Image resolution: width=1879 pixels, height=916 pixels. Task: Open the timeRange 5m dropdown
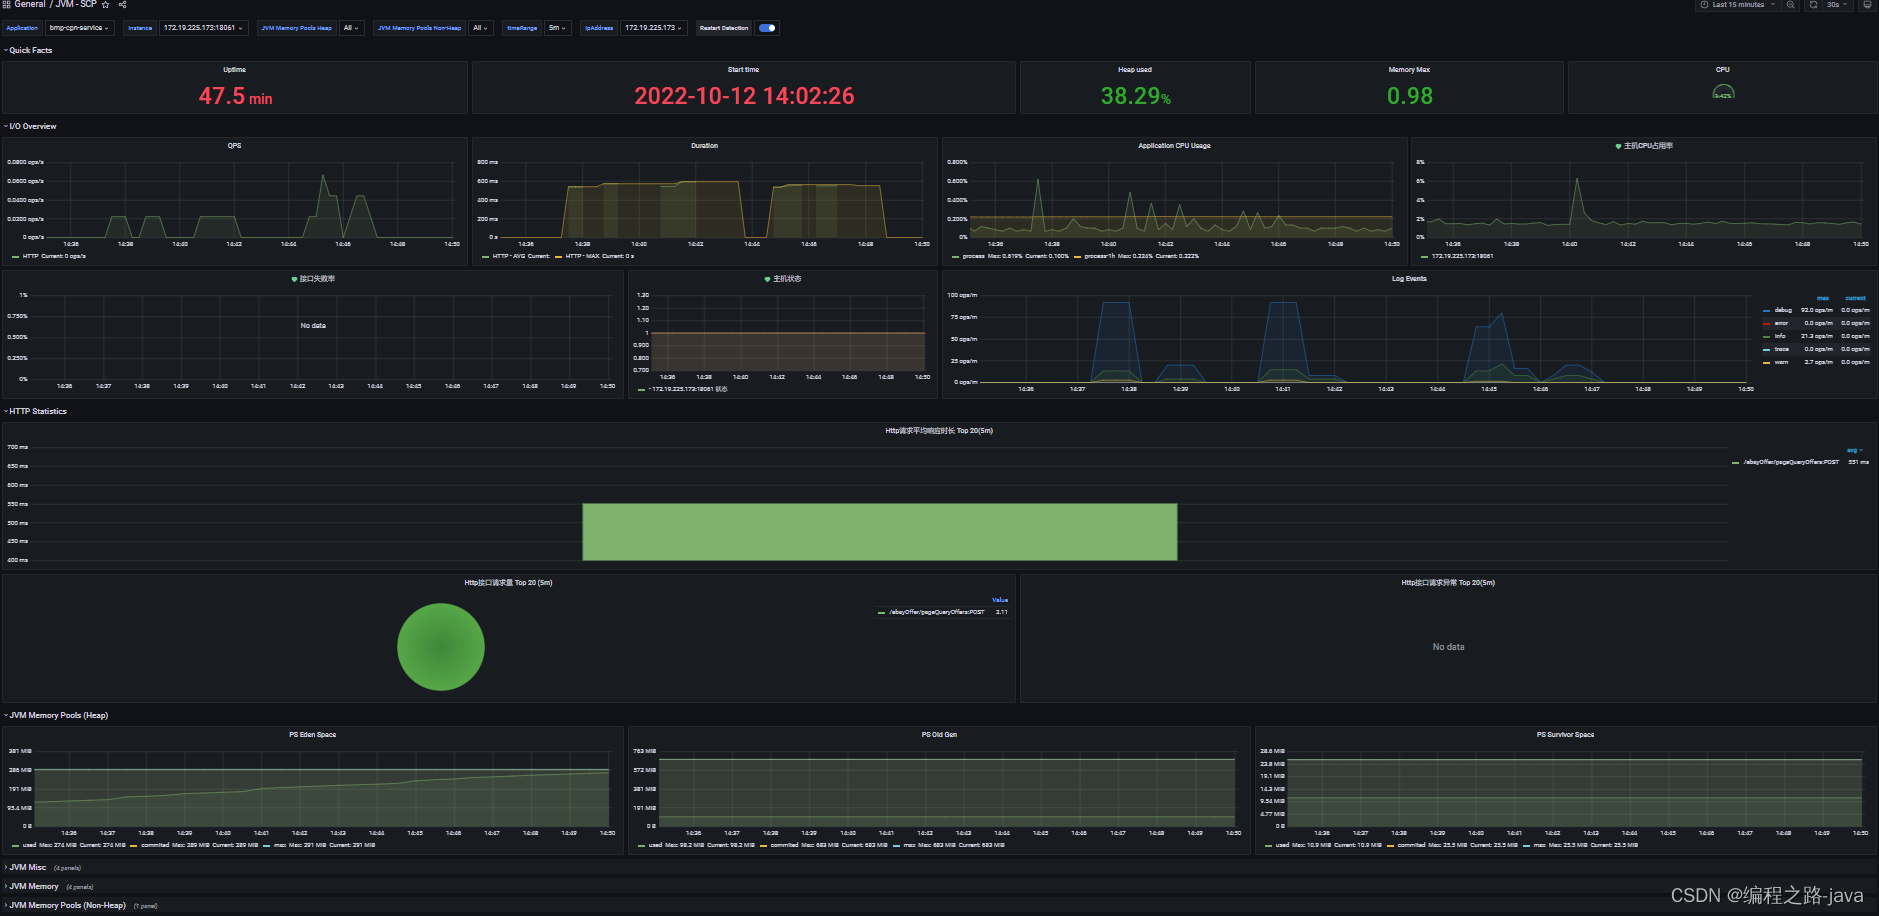tap(557, 28)
